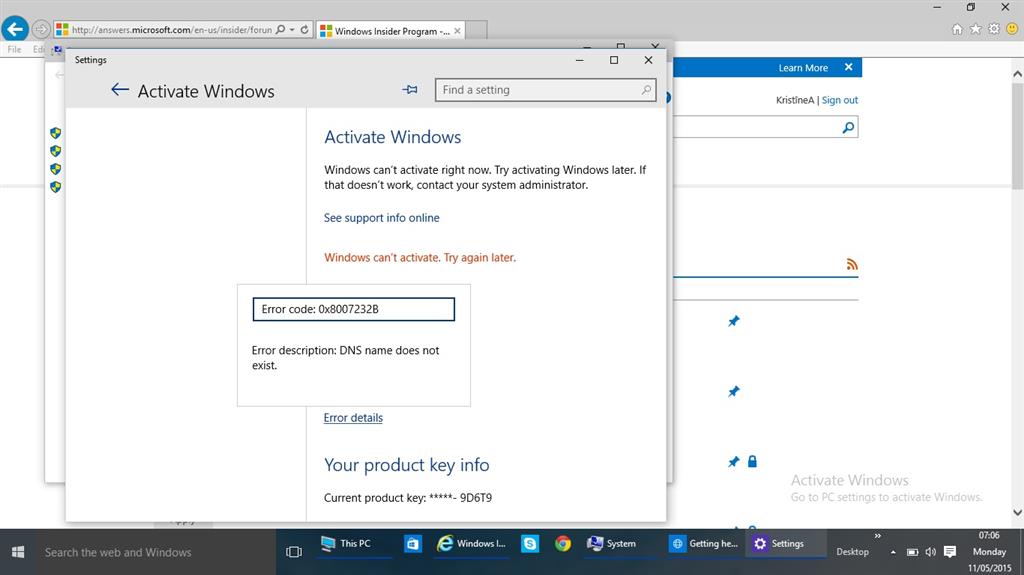The image size is (1024, 575).
Task: Click the browser scrollbar up arrow
Action: click(x=1017, y=74)
